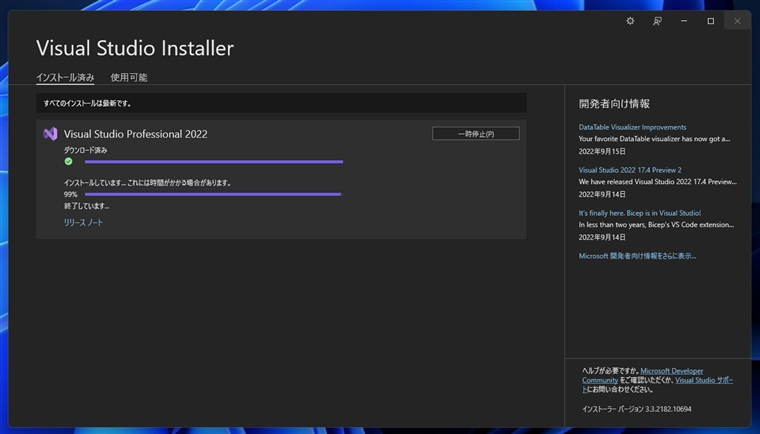Open the installer settings gear icon
This screenshot has width=760, height=434.
630,21
